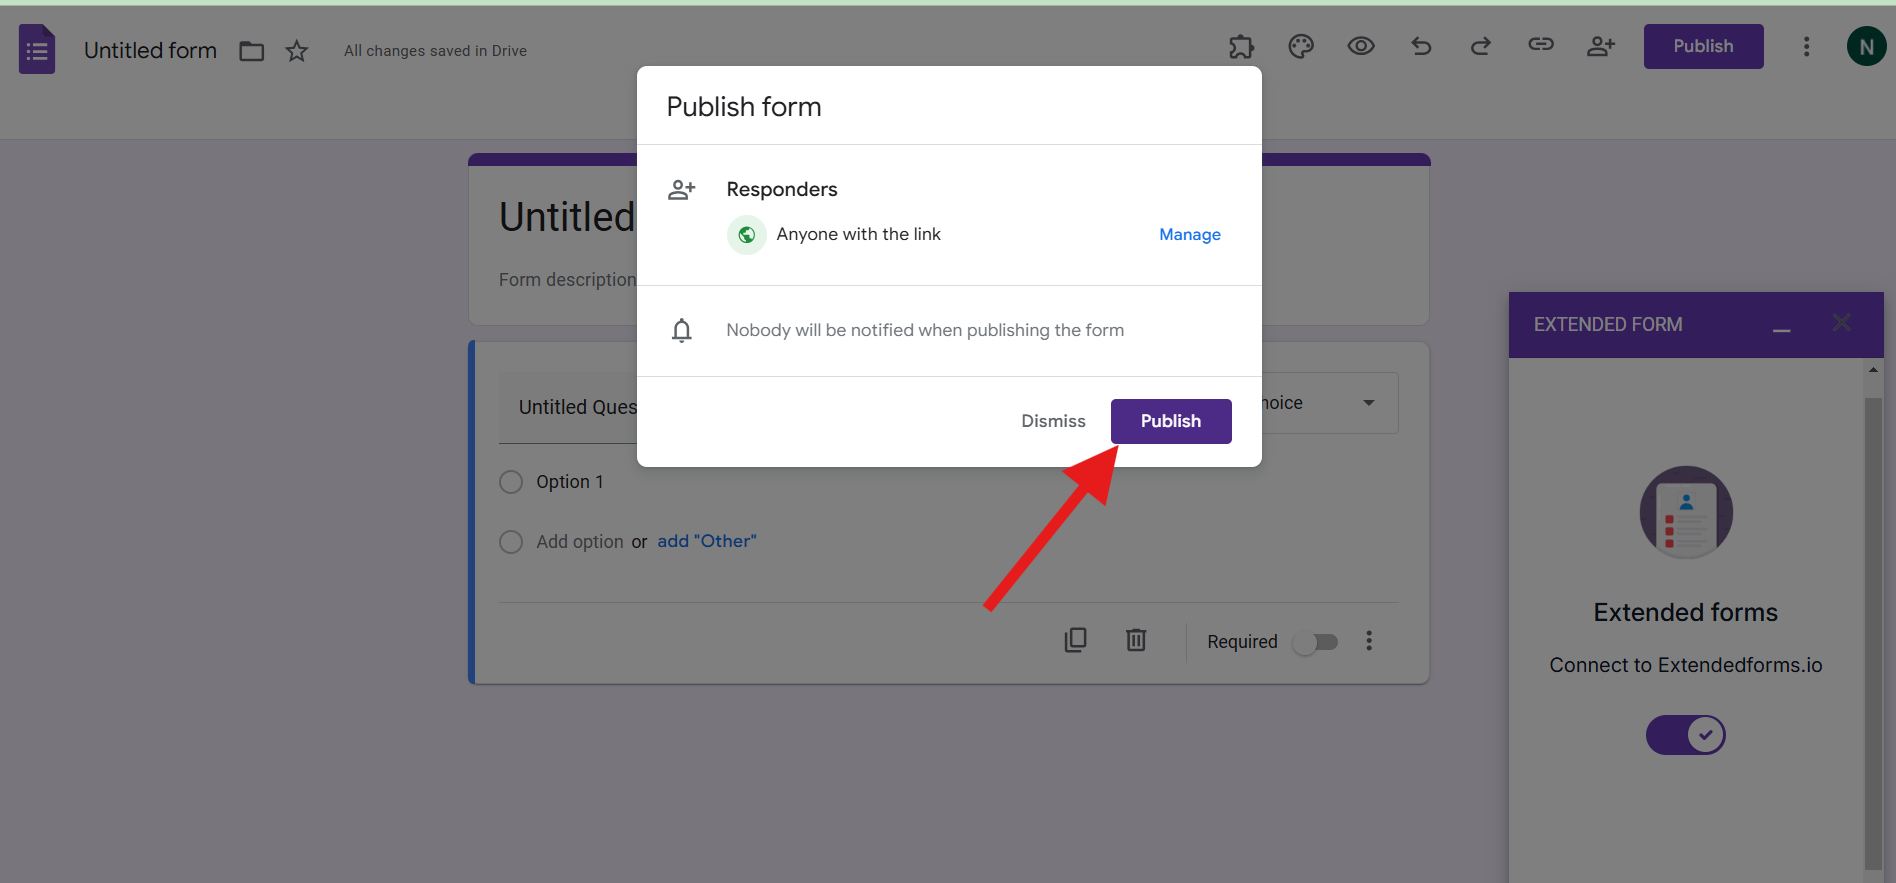Open the customize theme palette
Image resolution: width=1896 pixels, height=883 pixels.
1301,47
